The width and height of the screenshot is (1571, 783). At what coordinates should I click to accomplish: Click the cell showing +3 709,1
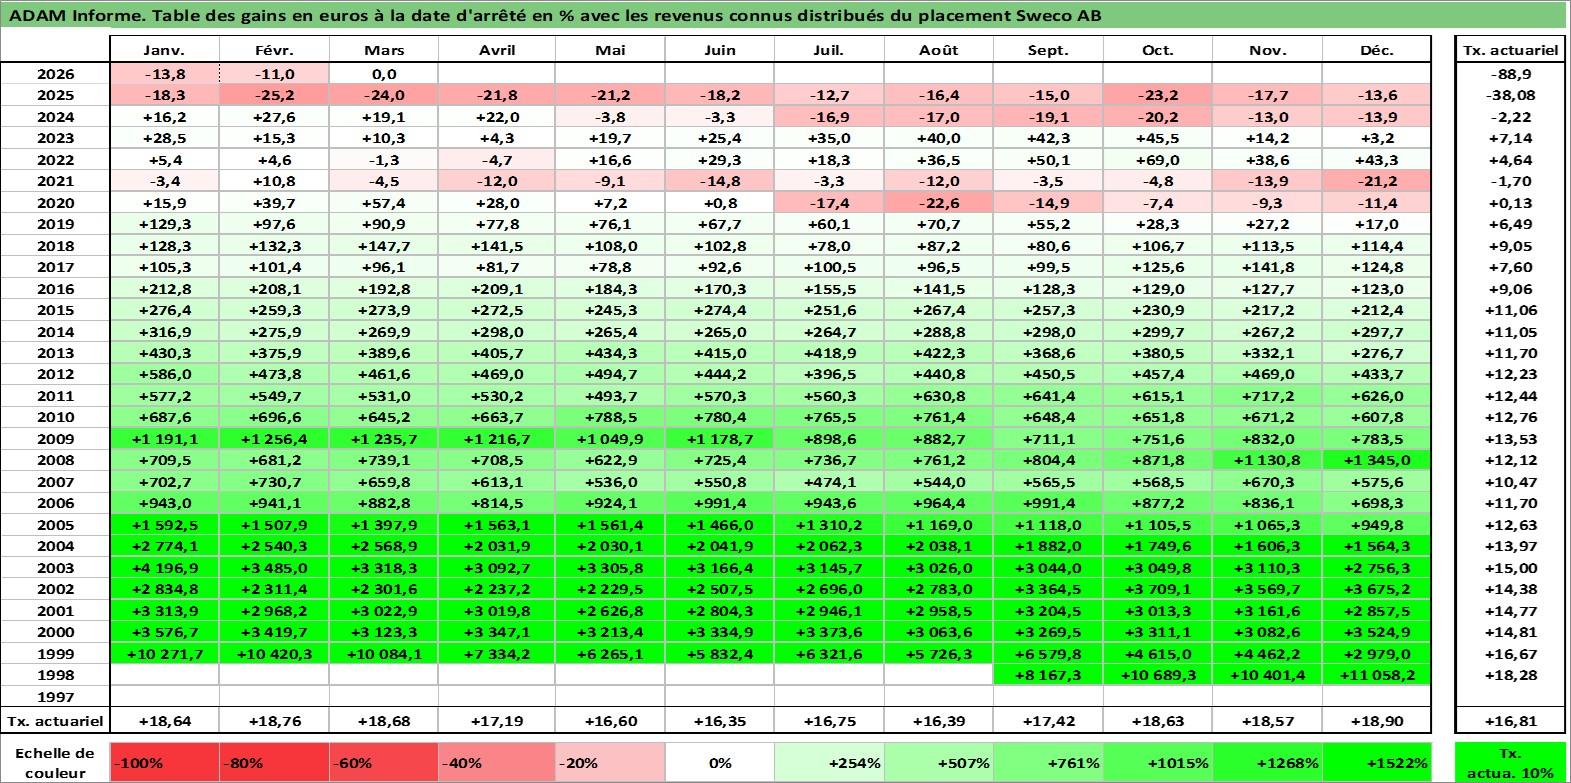pos(1158,589)
